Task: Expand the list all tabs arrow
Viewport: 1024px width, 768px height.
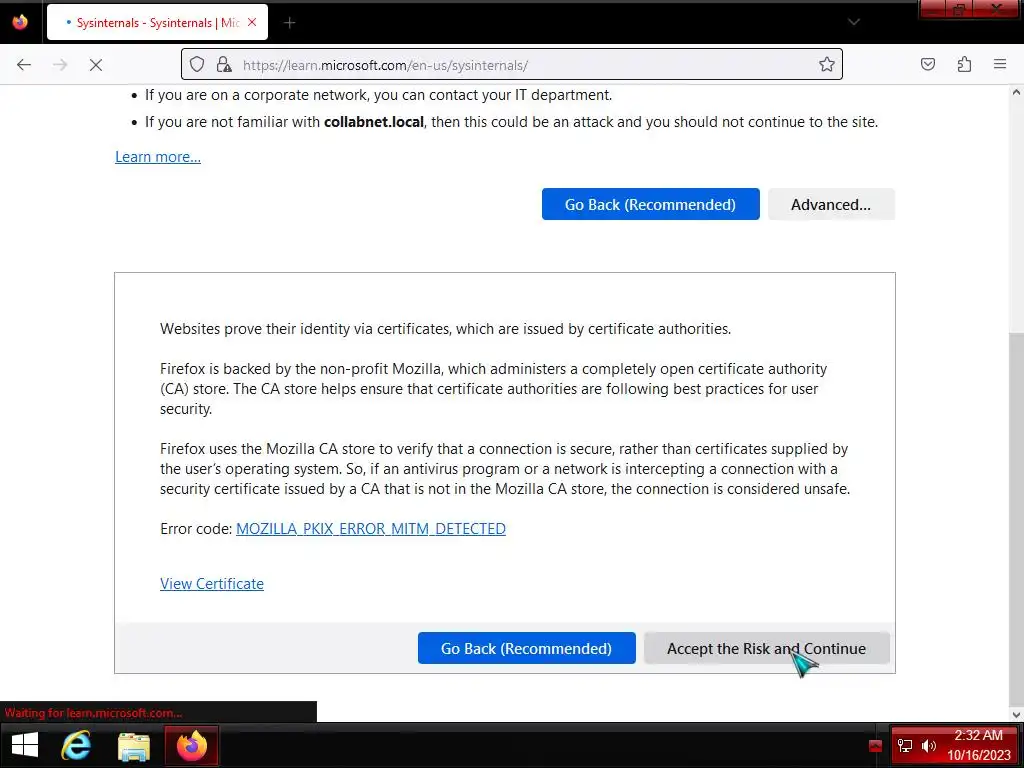Action: point(854,22)
